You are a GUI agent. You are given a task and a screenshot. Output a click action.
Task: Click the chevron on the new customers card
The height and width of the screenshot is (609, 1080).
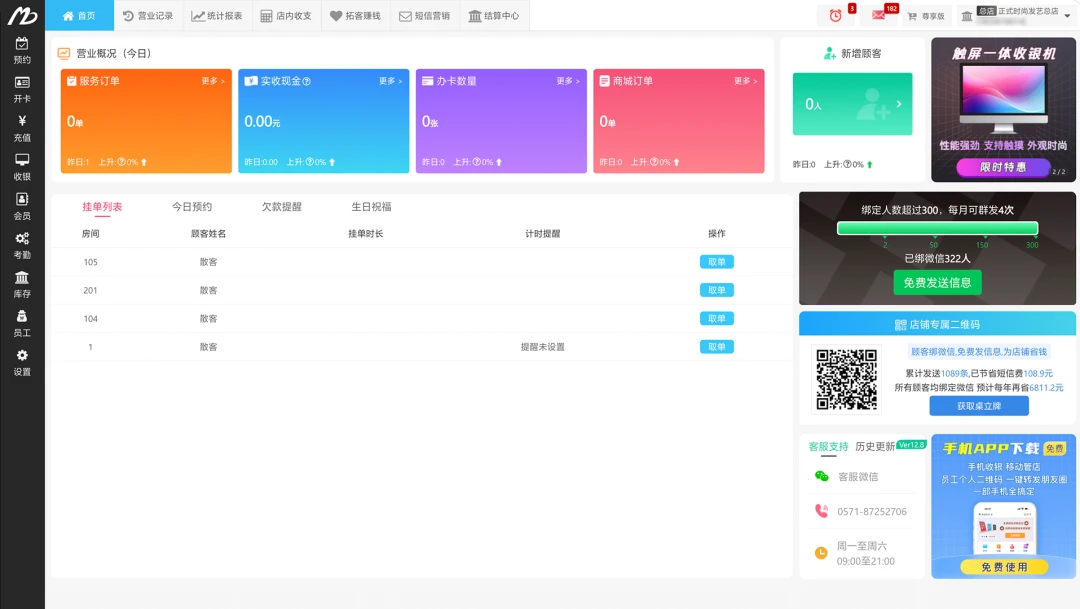[x=899, y=104]
